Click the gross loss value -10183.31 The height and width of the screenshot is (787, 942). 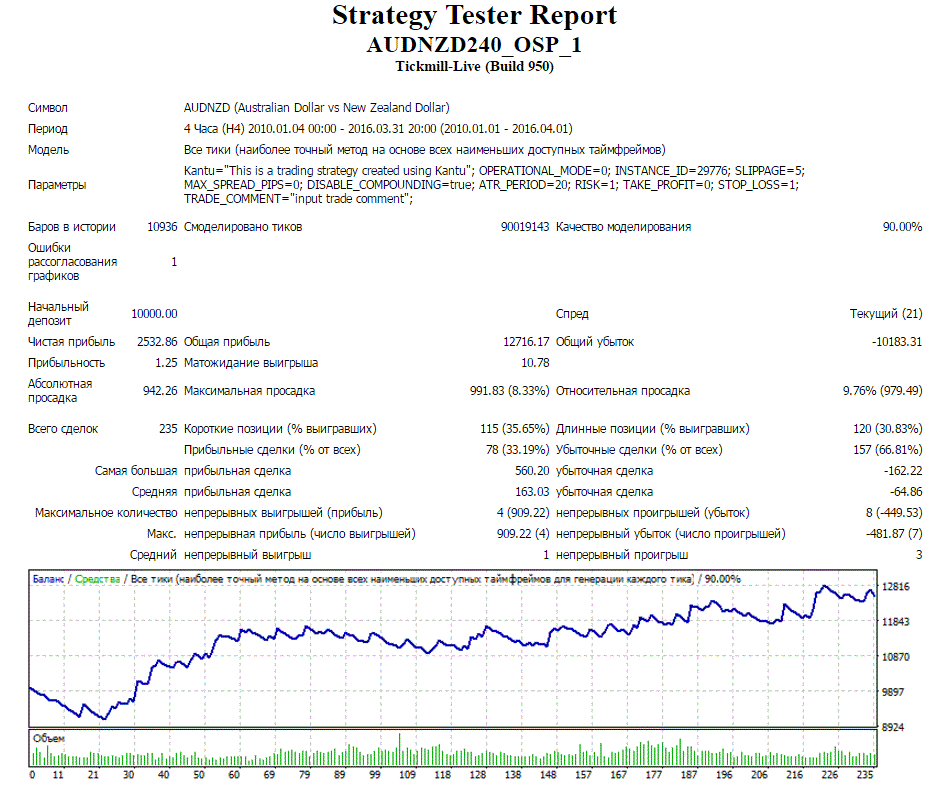pyautogui.click(x=897, y=342)
